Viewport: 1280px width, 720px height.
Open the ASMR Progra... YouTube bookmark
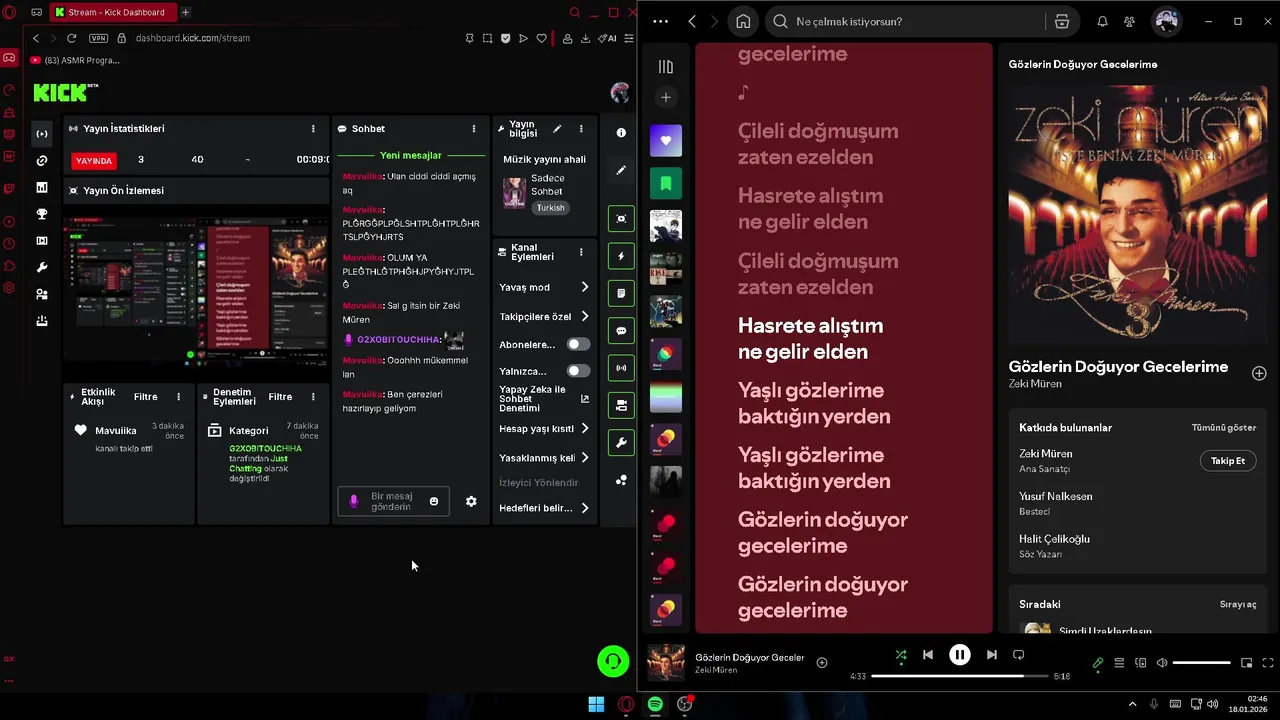(x=75, y=60)
